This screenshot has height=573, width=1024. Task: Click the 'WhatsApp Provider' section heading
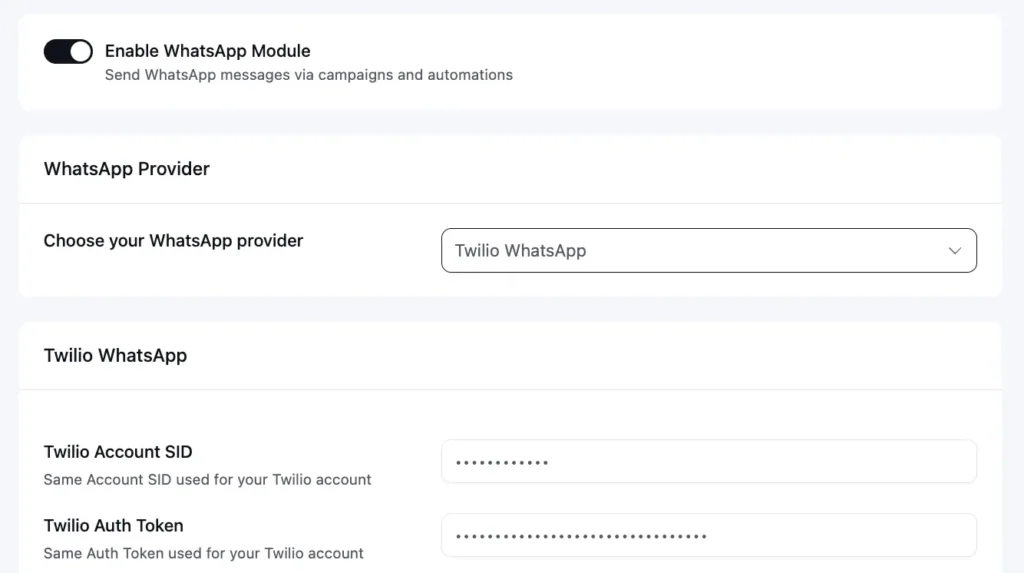pyautogui.click(x=127, y=169)
